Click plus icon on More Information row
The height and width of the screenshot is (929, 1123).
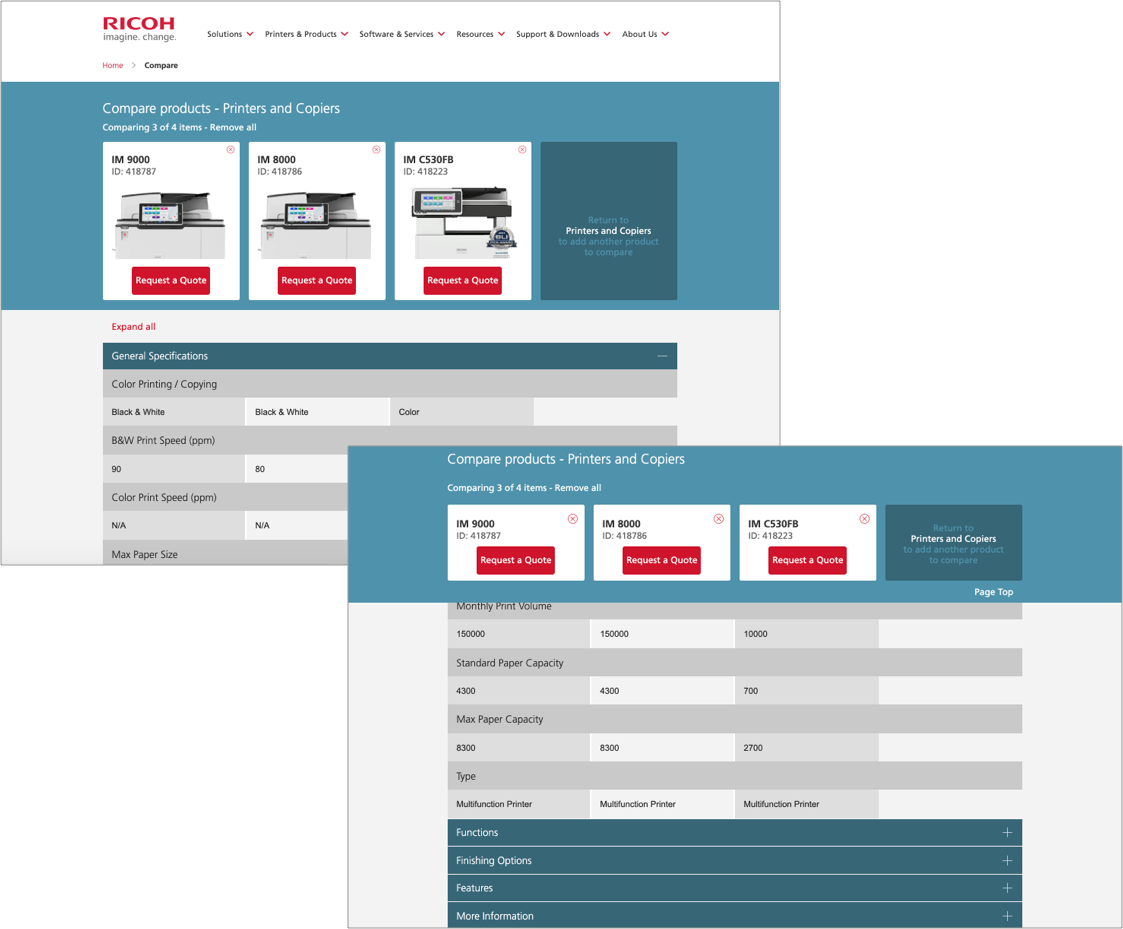coord(1007,916)
